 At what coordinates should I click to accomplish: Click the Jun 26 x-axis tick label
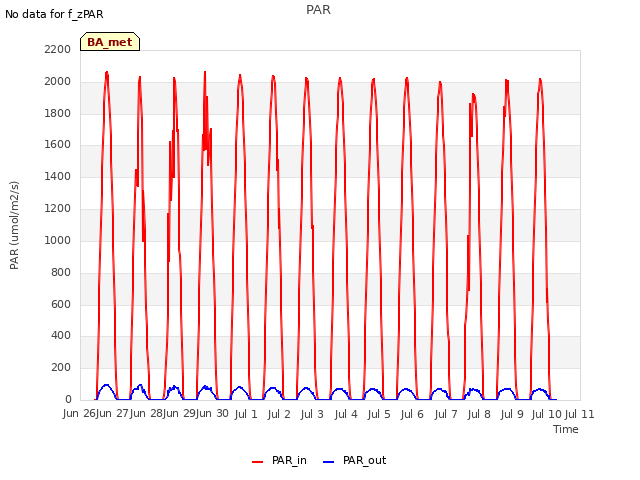pyautogui.click(x=79, y=414)
